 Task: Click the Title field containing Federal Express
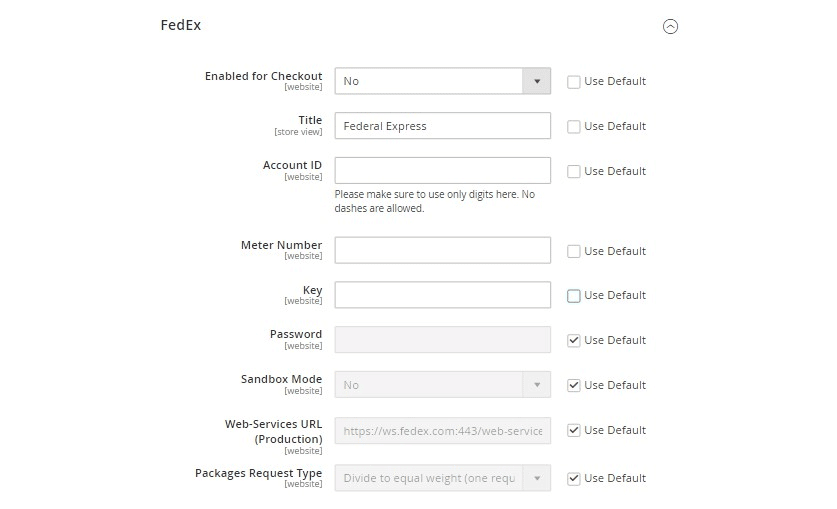tap(443, 126)
